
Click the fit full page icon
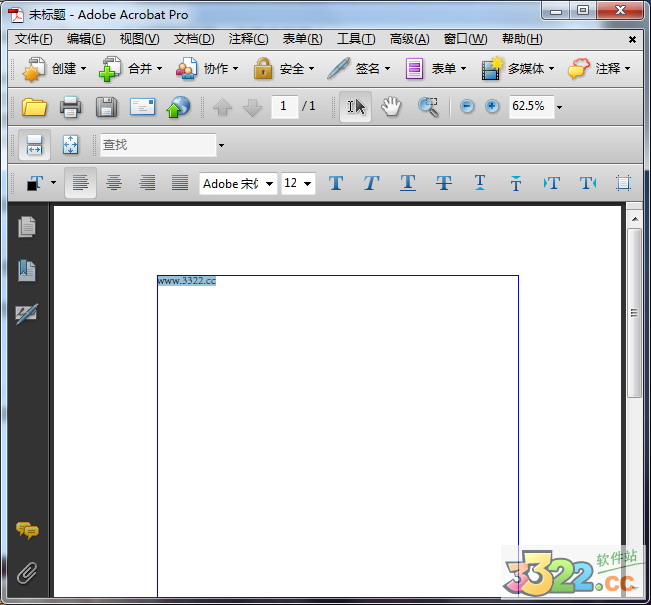(70, 145)
